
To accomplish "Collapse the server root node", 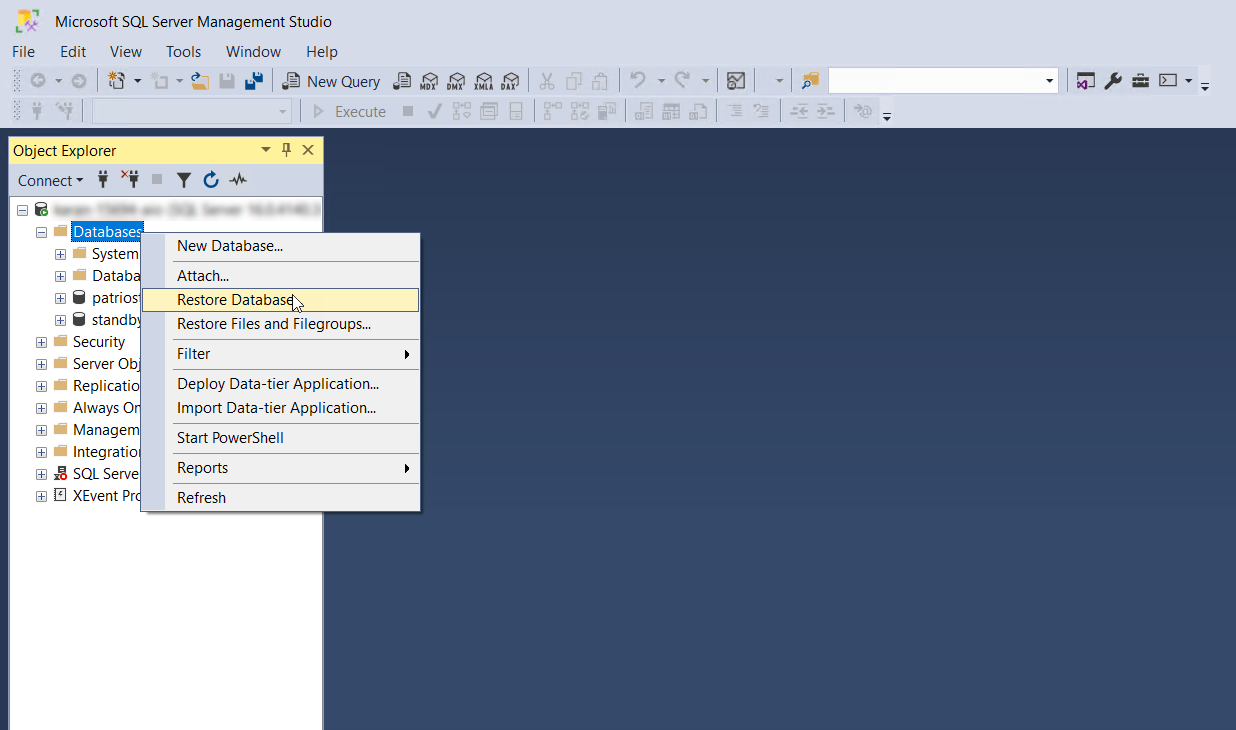I will 23,210.
